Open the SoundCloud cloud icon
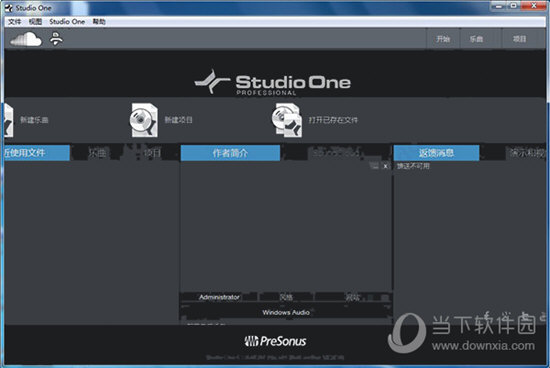Image resolution: width=550 pixels, height=368 pixels. pyautogui.click(x=26, y=39)
